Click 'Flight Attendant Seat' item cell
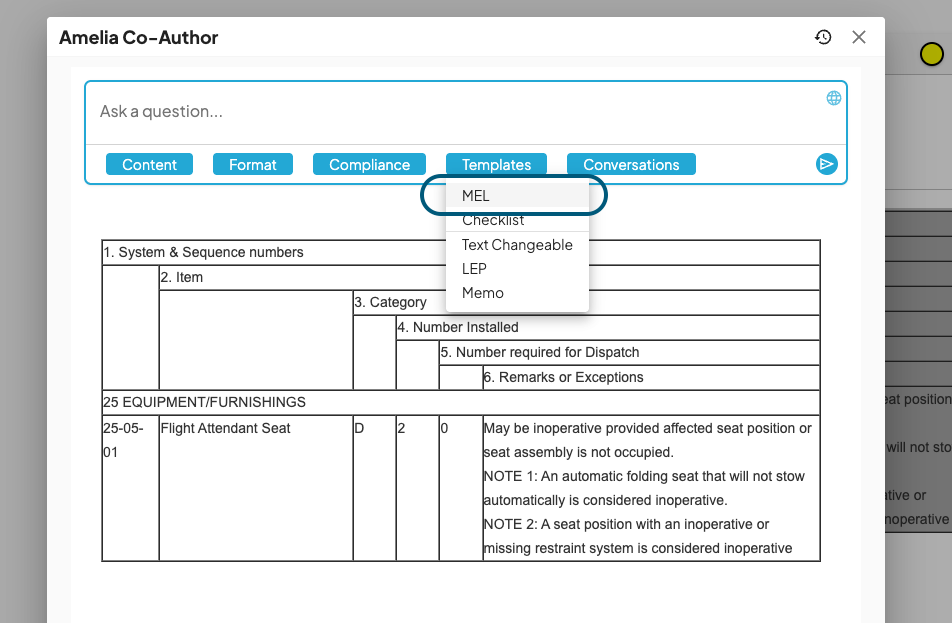 coord(256,488)
